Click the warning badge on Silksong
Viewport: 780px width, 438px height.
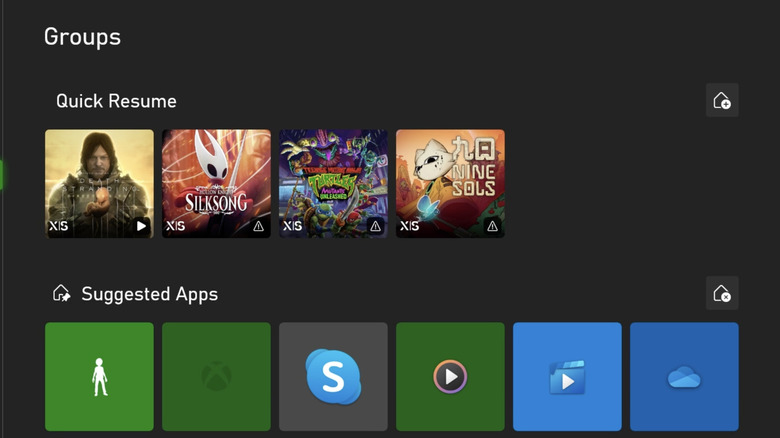coord(258,226)
